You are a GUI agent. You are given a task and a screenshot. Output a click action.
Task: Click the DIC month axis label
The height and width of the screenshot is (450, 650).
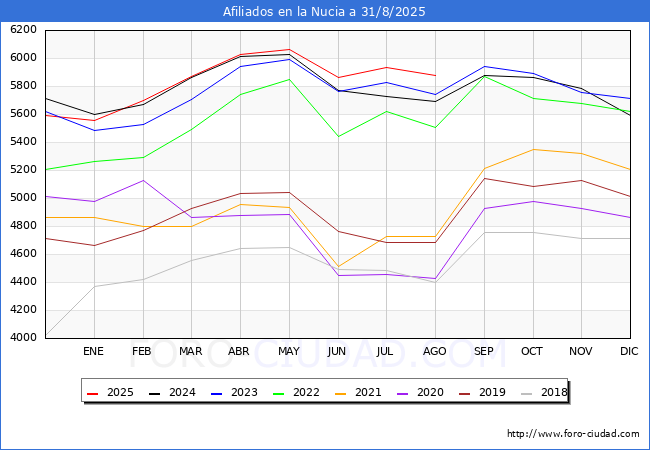(x=629, y=351)
